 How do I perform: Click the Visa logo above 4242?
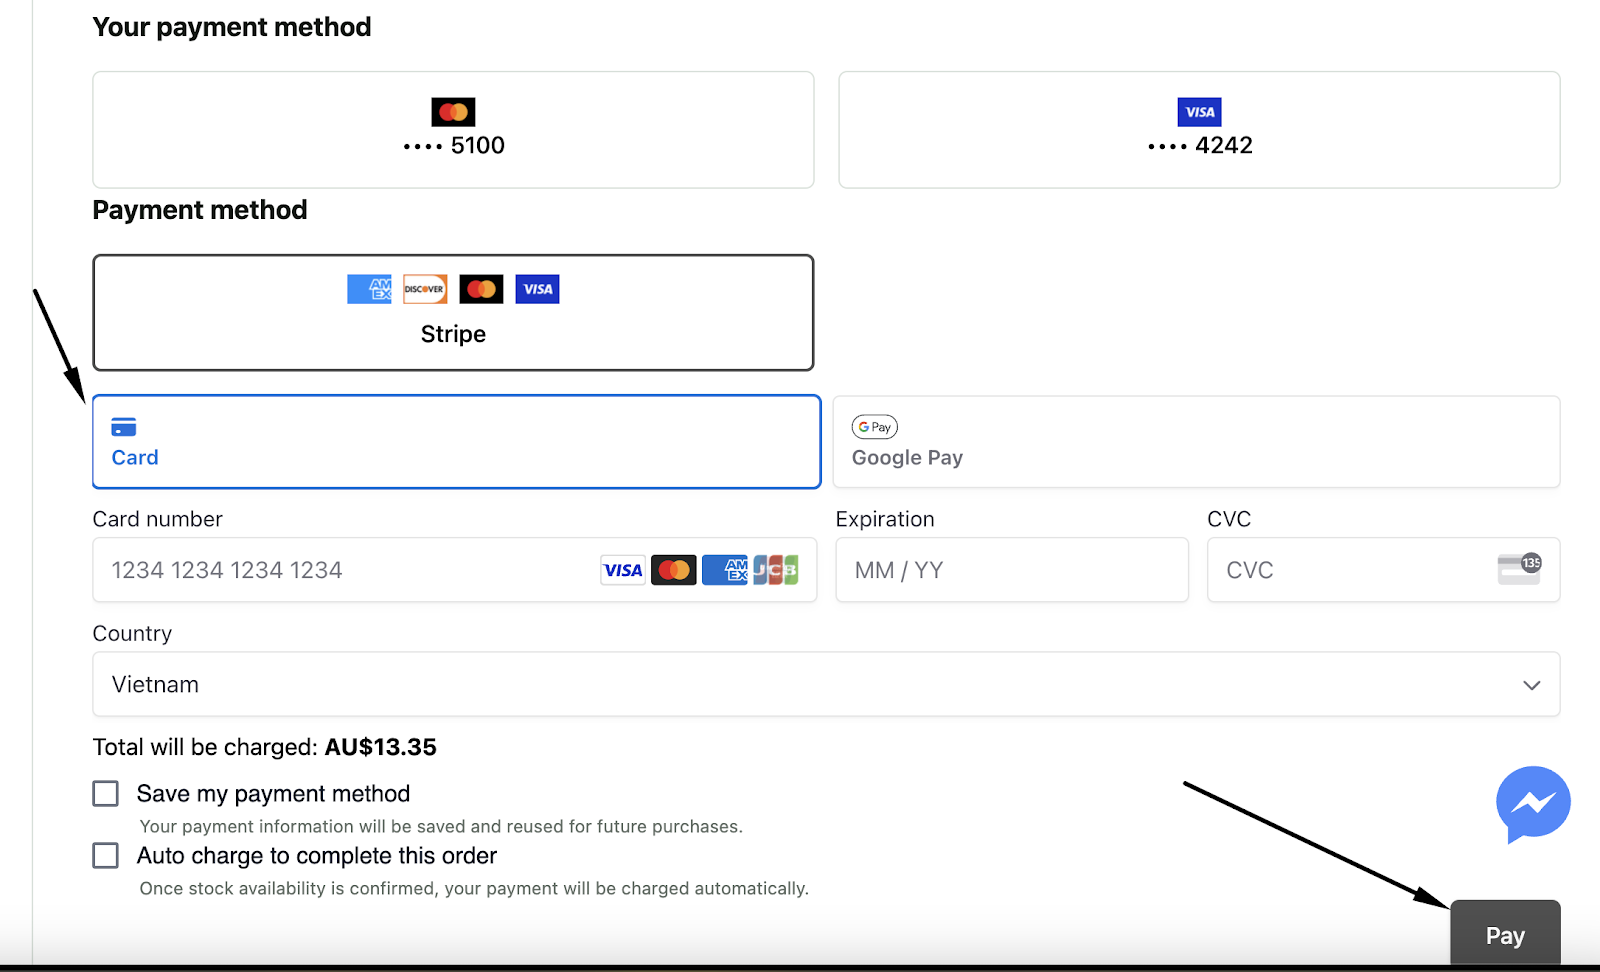1199,112
